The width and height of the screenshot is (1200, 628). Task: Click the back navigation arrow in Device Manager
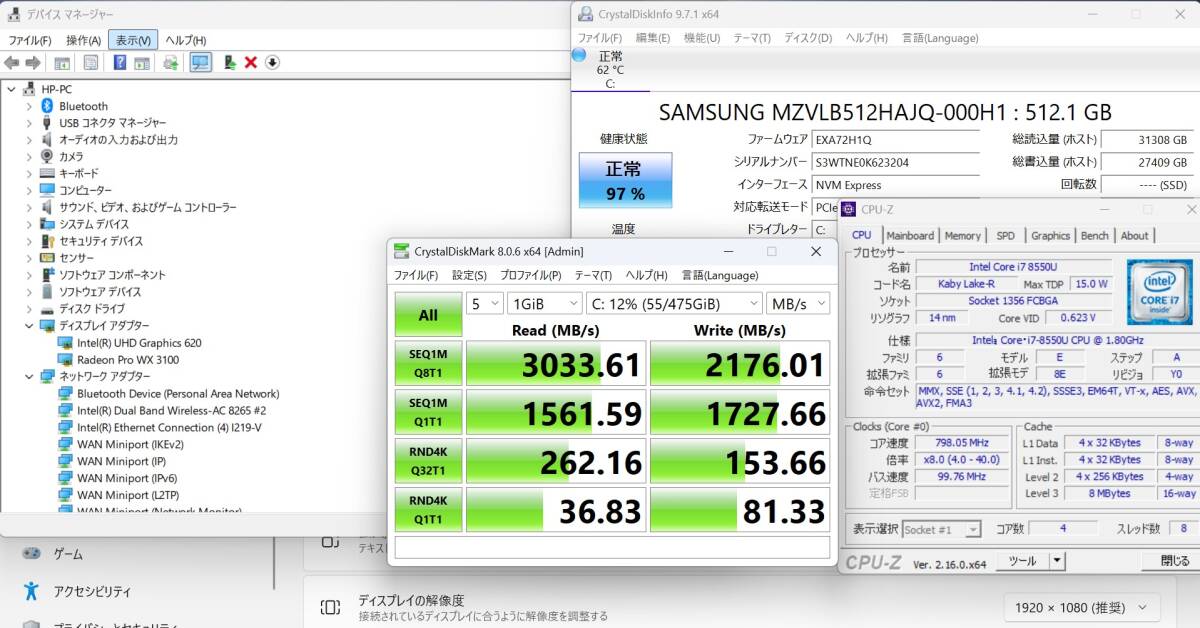pyautogui.click(x=11, y=62)
